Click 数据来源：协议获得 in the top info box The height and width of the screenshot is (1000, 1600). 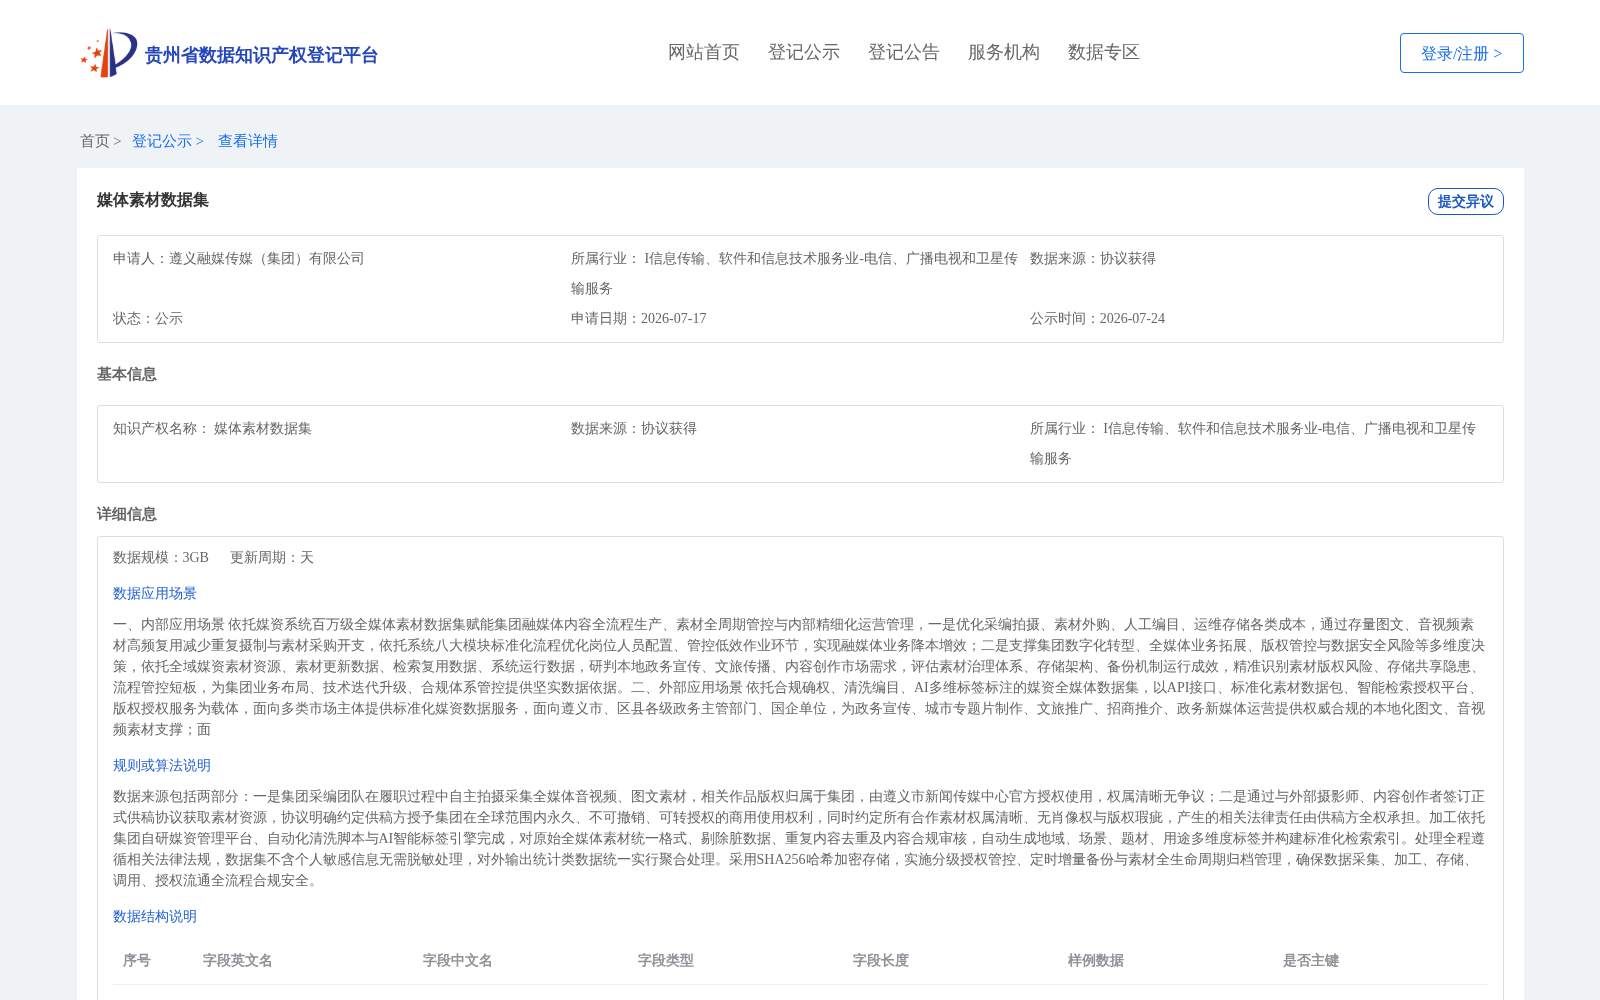point(1093,258)
